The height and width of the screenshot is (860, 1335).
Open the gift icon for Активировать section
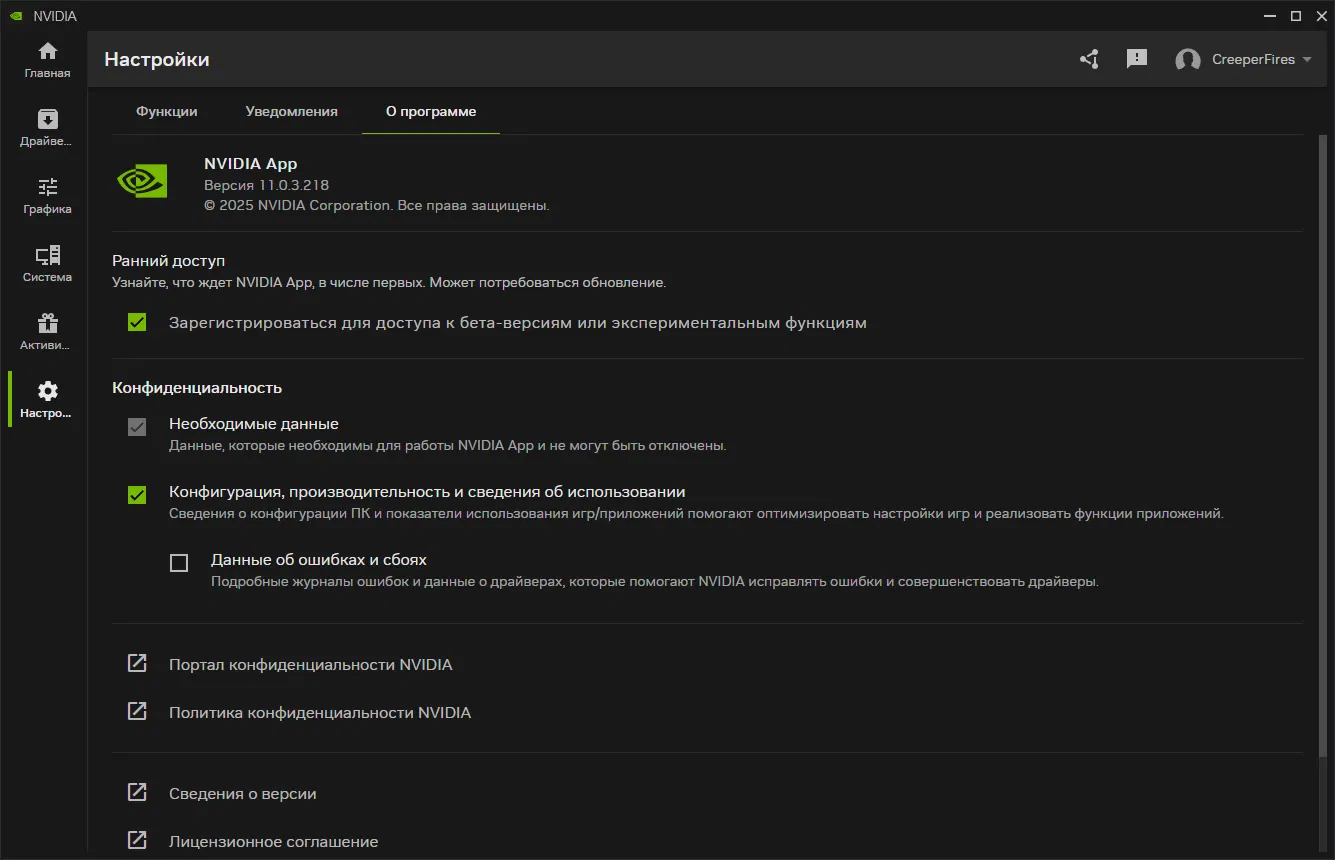(48, 324)
